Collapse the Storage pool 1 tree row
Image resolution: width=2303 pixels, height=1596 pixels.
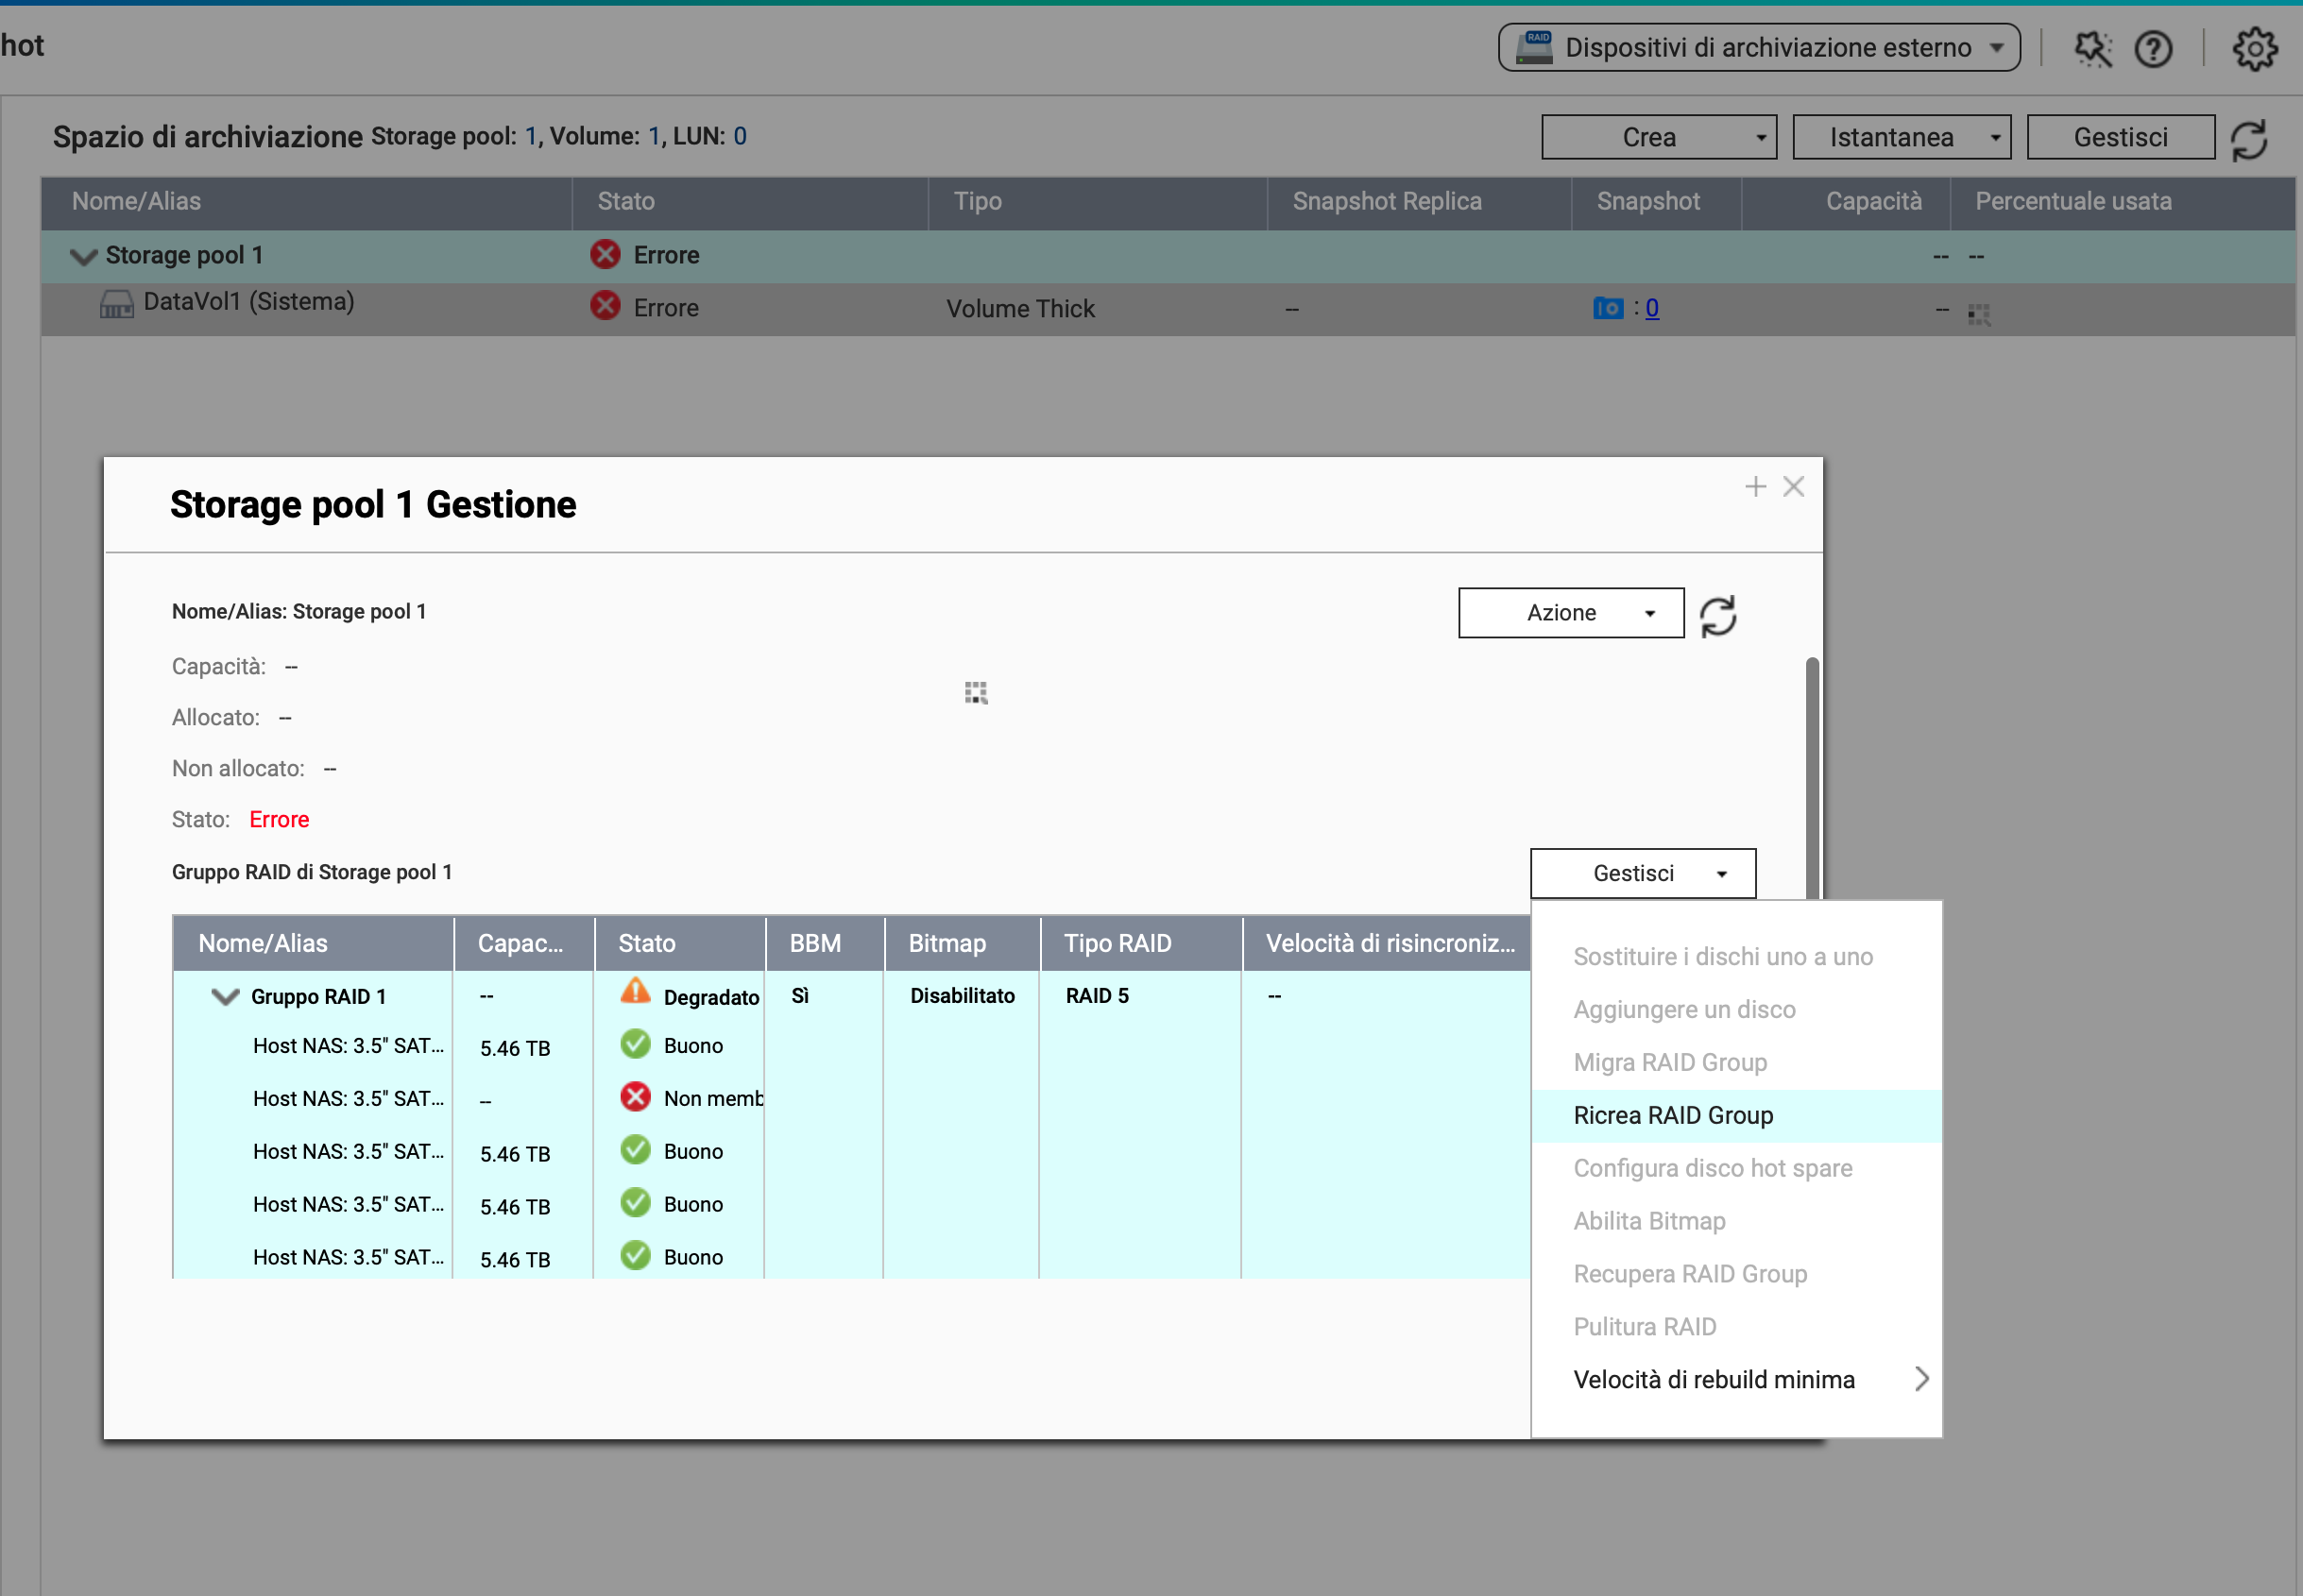[x=84, y=257]
